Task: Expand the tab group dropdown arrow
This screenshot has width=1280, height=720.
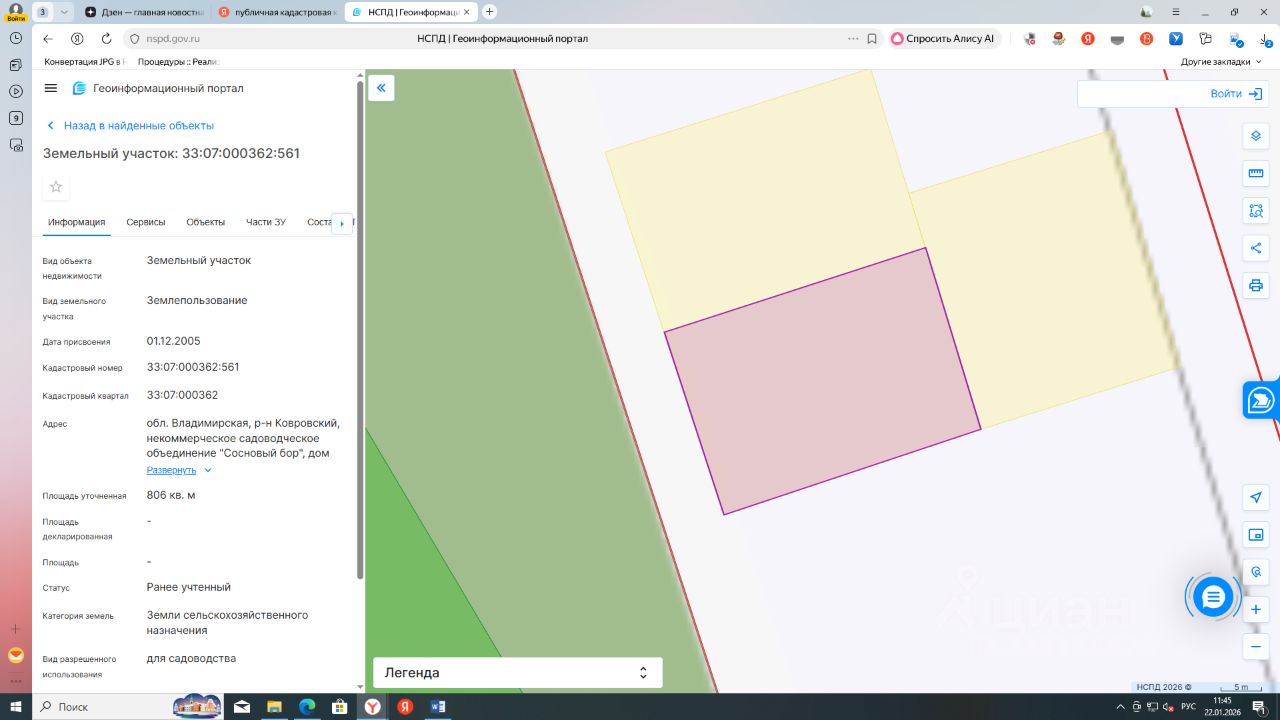Action: click(x=65, y=12)
